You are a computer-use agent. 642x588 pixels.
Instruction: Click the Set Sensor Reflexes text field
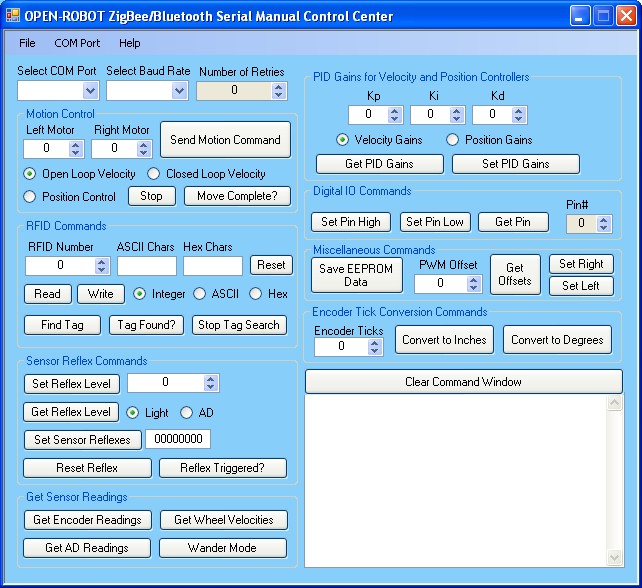coord(178,439)
